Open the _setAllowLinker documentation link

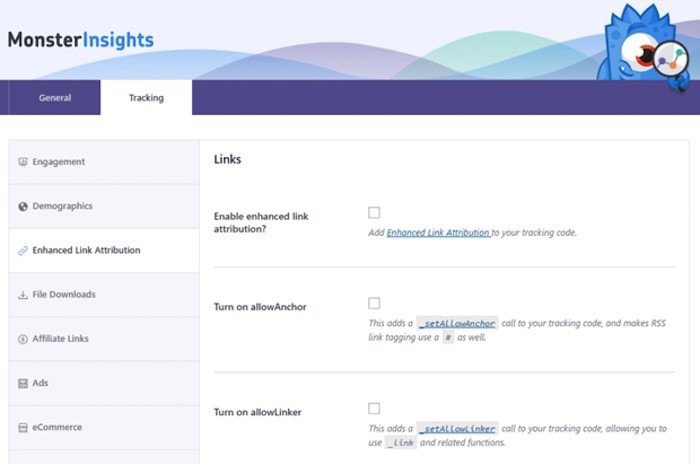click(x=457, y=428)
